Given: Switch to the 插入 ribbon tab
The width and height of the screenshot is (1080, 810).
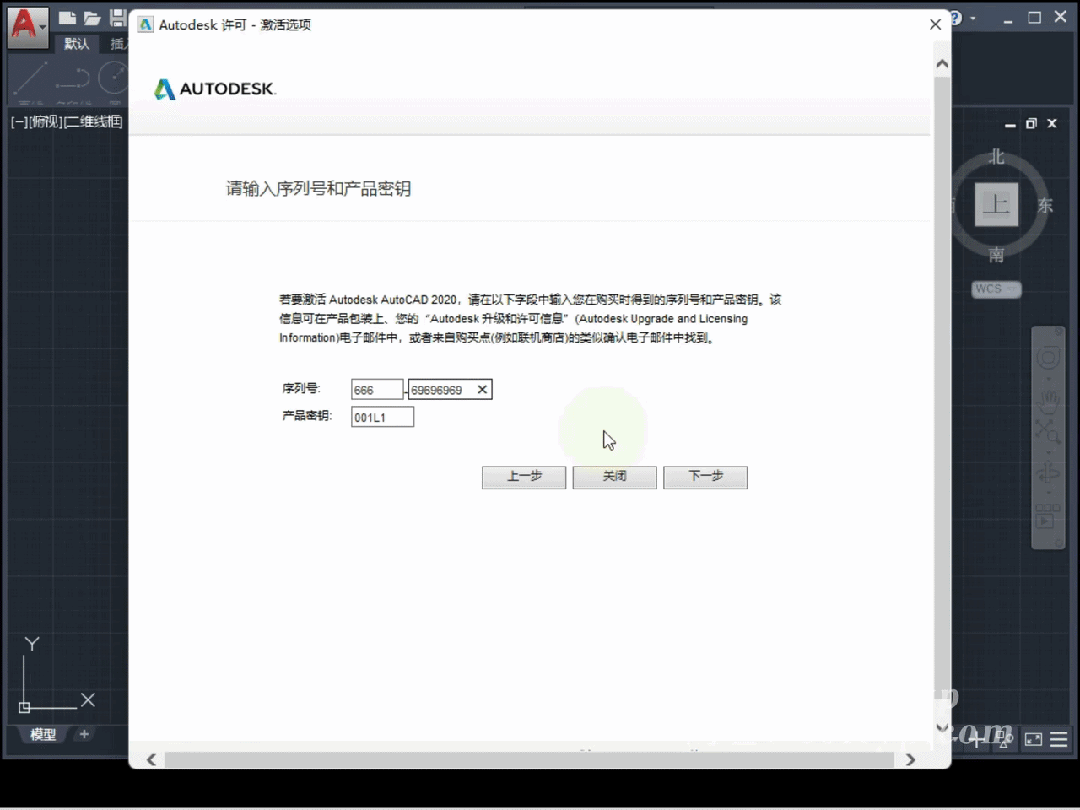Looking at the screenshot, I should [x=118, y=44].
